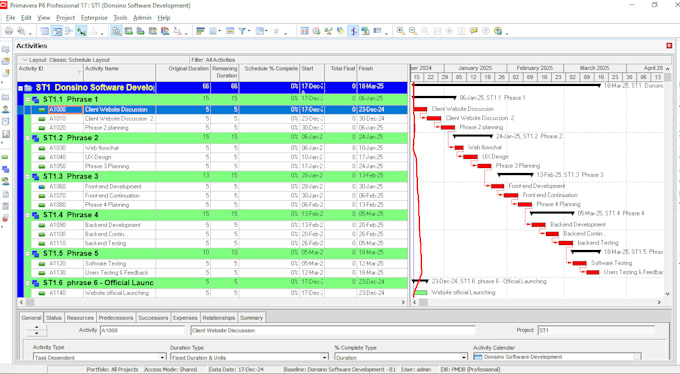Open Projects folder icon in left sidebar
The image size is (680, 374).
6,97
